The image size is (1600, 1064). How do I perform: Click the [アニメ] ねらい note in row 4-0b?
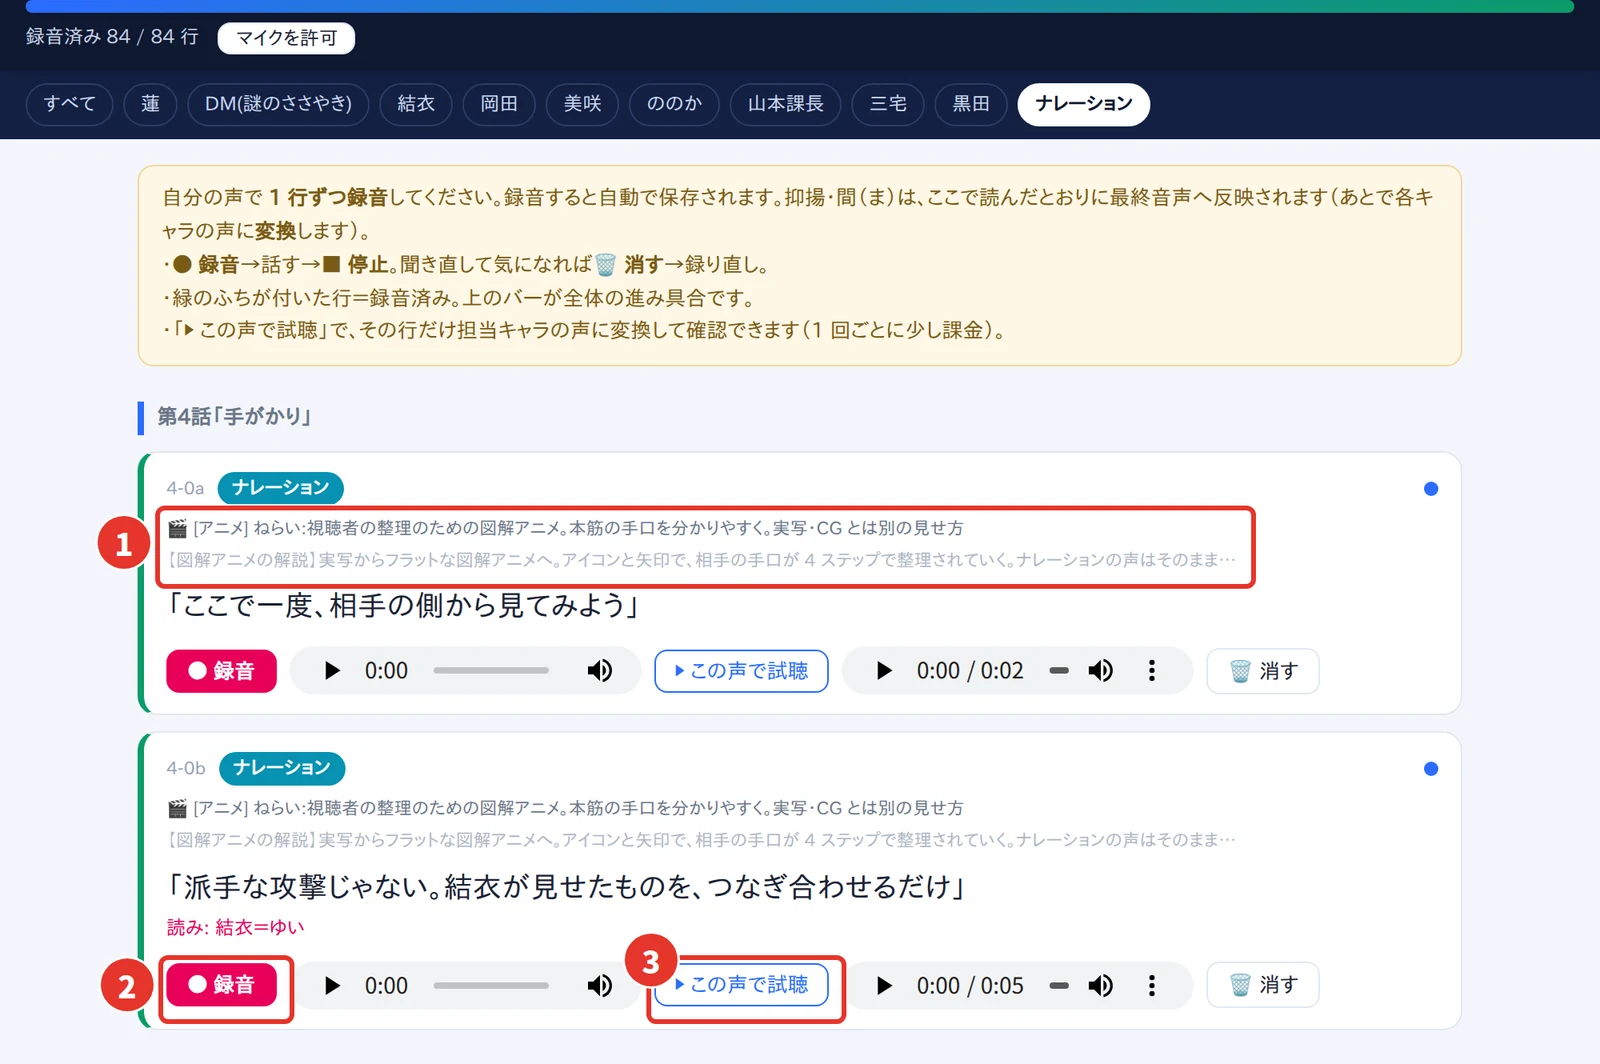(566, 808)
